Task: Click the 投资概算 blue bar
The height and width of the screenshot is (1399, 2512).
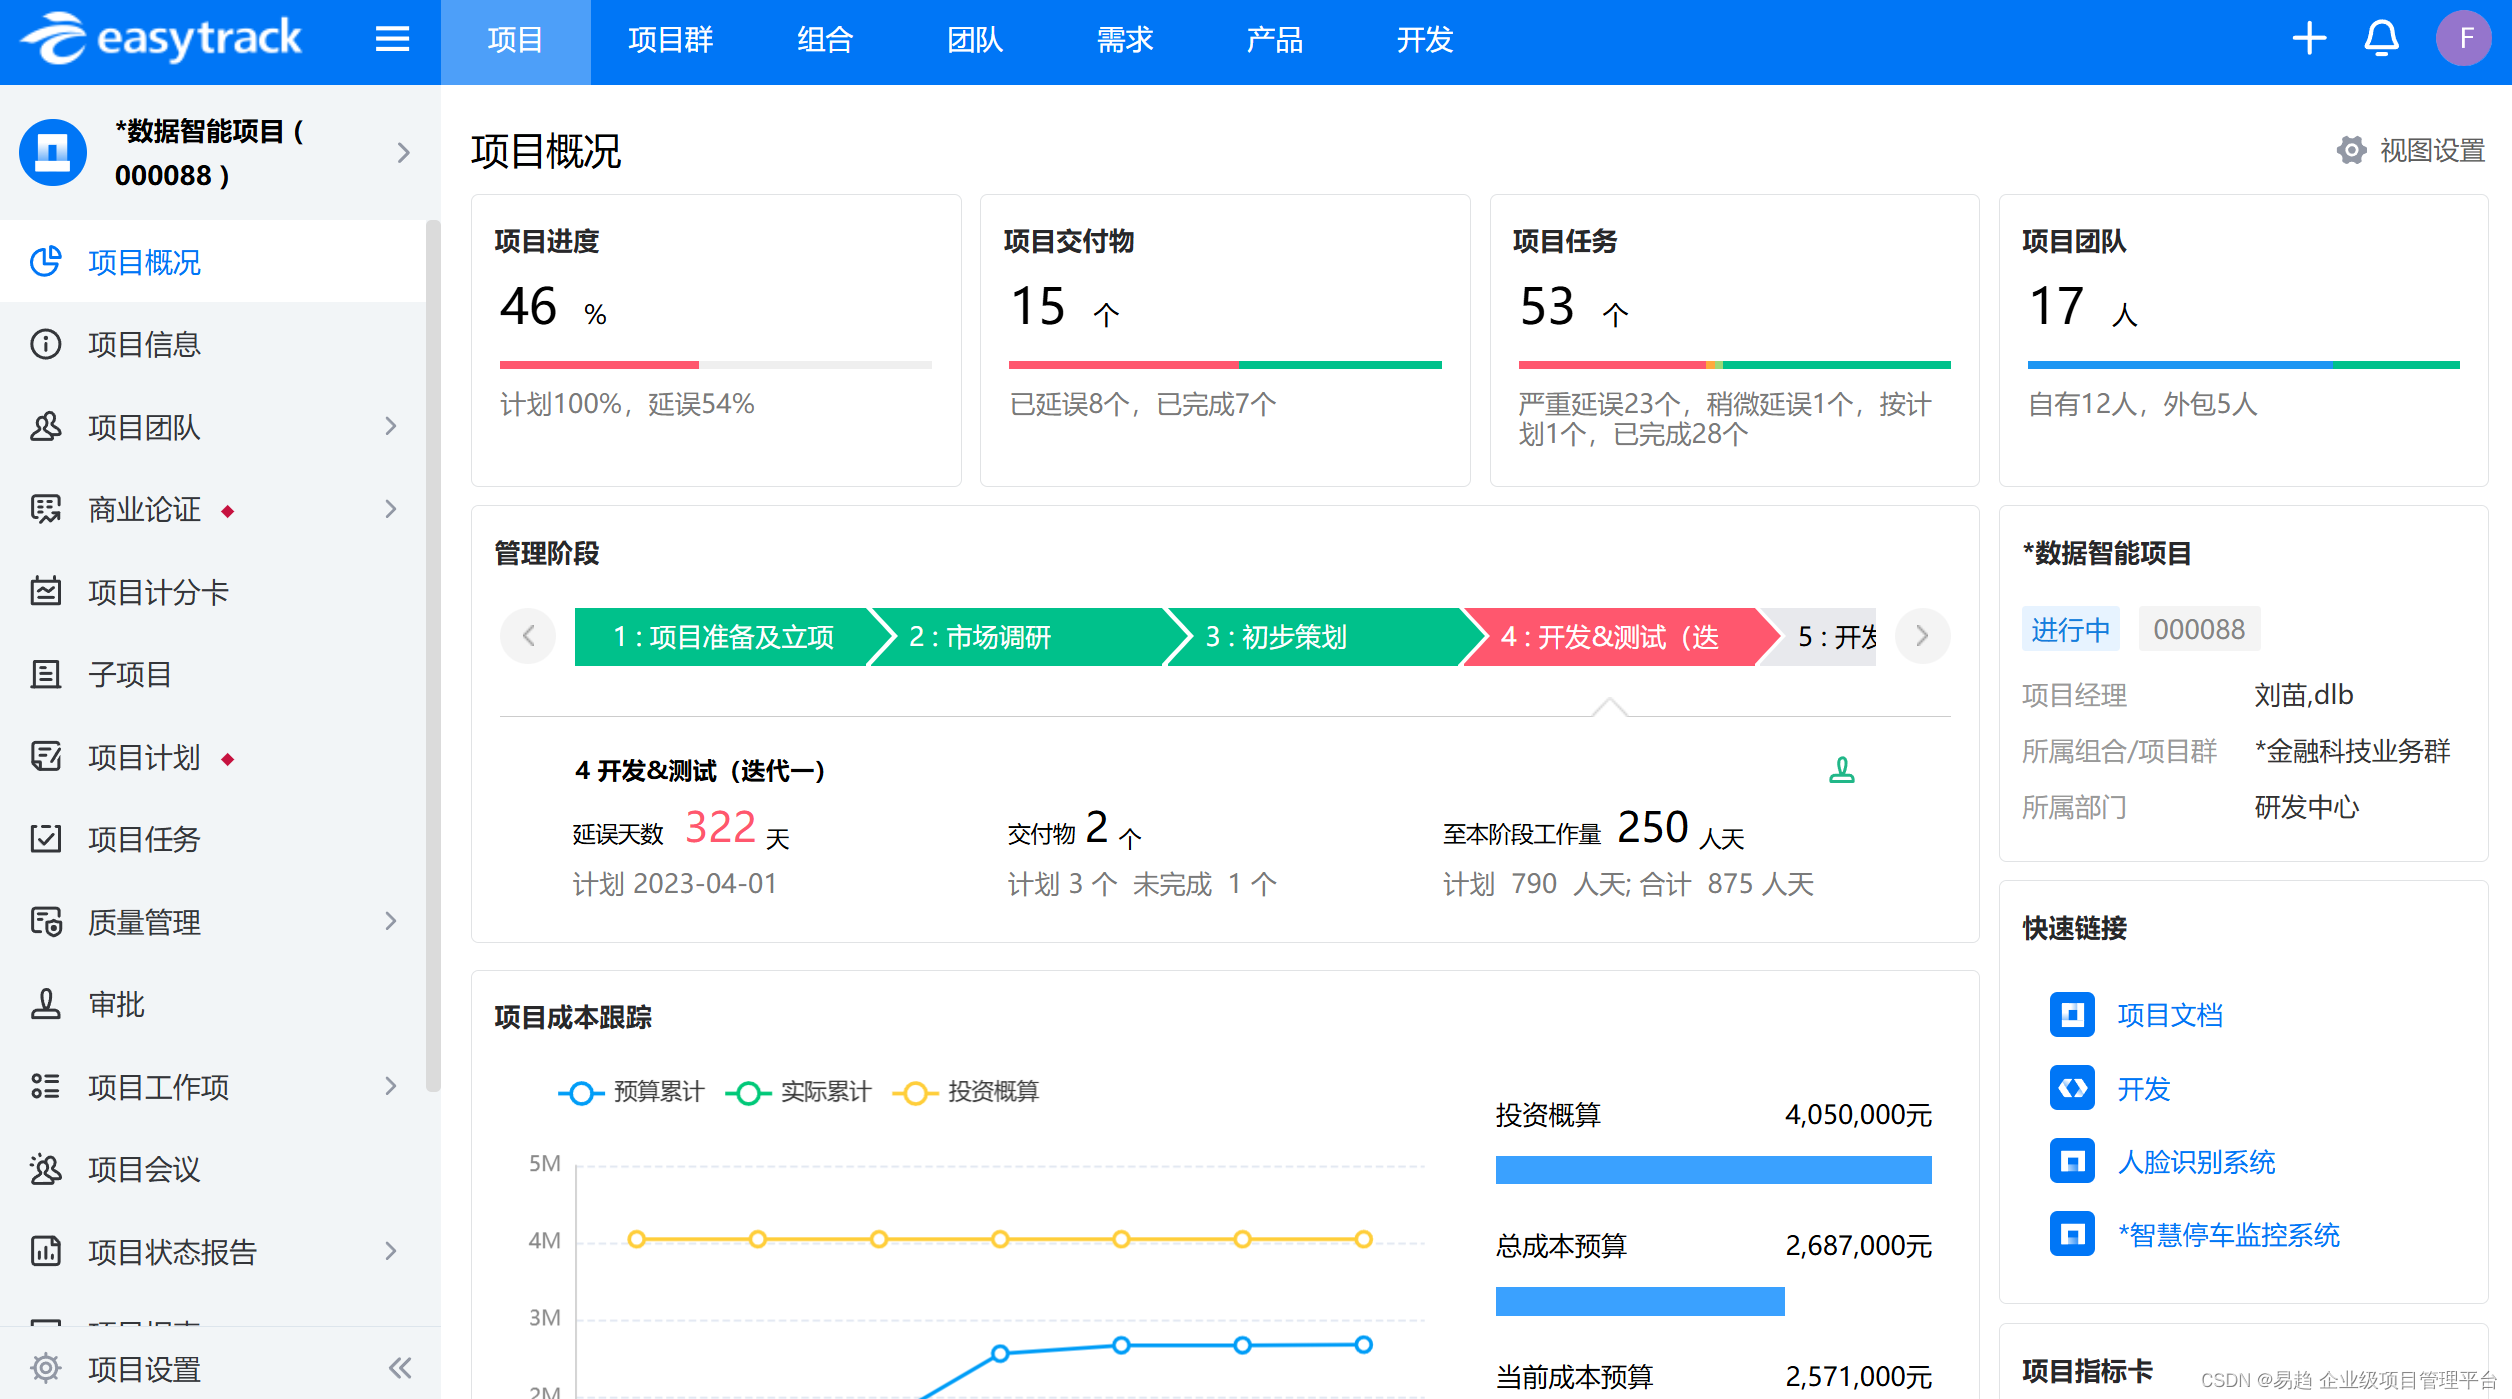Action: [1713, 1170]
